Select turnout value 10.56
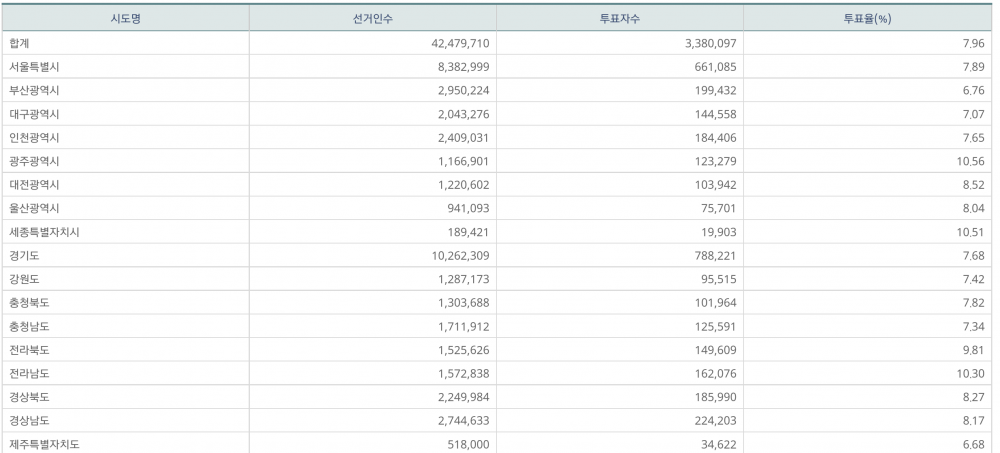This screenshot has height=453, width=1000. pyautogui.click(x=970, y=161)
